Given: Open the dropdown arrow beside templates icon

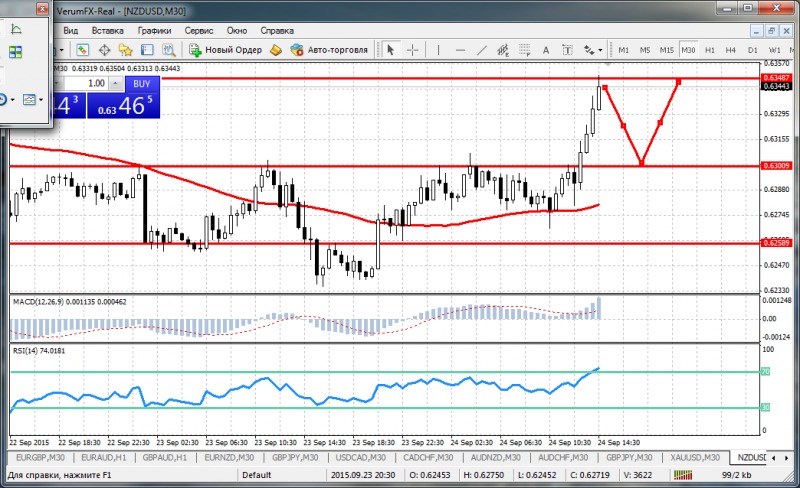Looking at the screenshot, I should [x=41, y=100].
